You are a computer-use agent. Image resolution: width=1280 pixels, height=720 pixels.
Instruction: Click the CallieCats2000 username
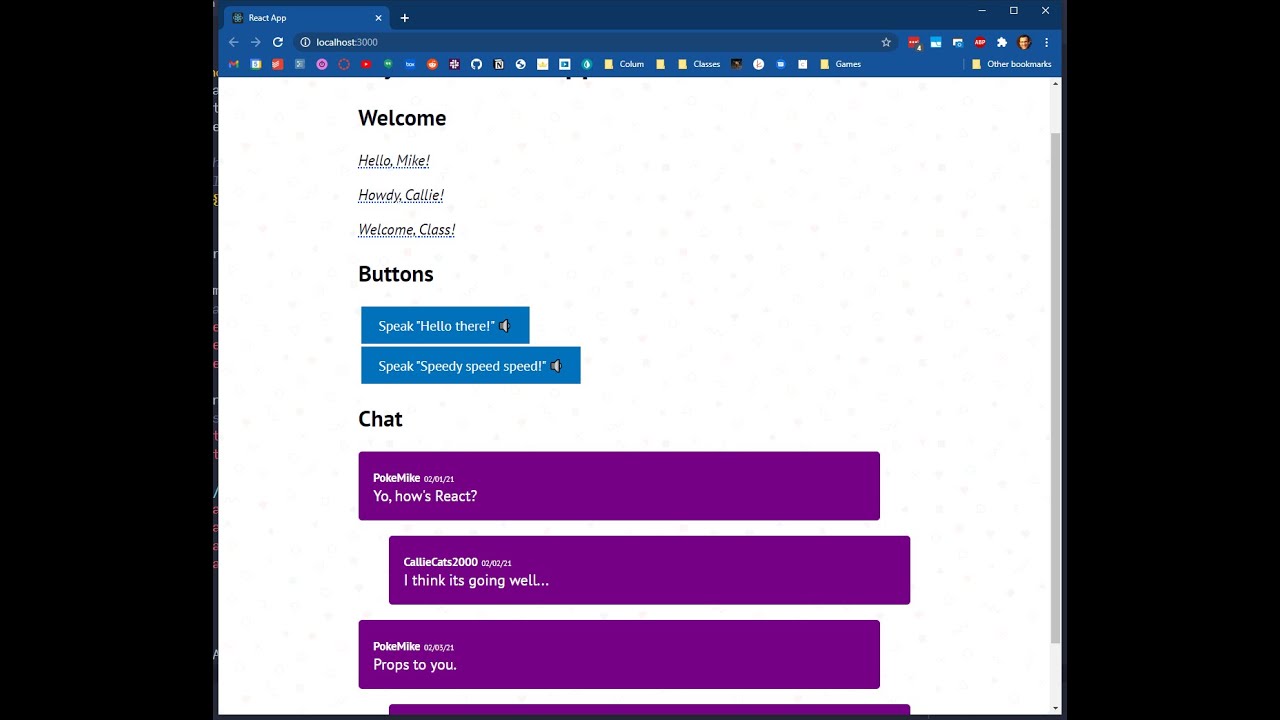click(440, 562)
